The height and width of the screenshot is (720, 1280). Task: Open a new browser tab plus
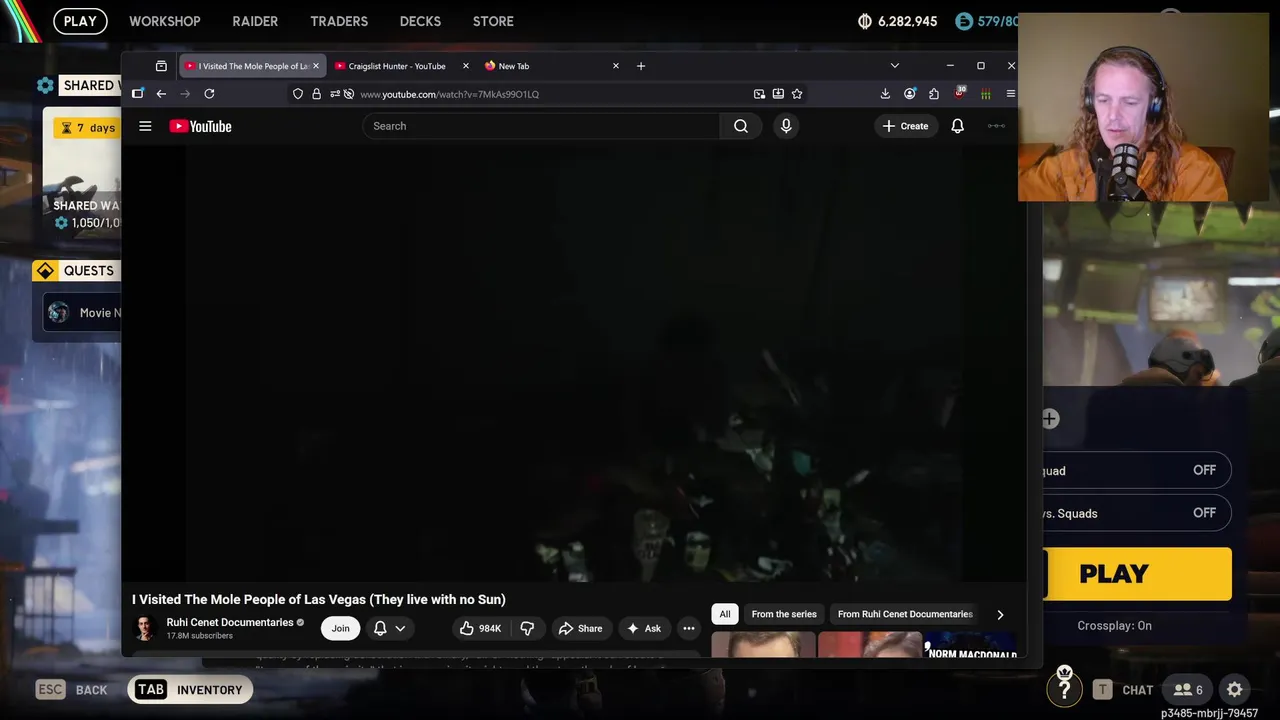pyautogui.click(x=641, y=66)
